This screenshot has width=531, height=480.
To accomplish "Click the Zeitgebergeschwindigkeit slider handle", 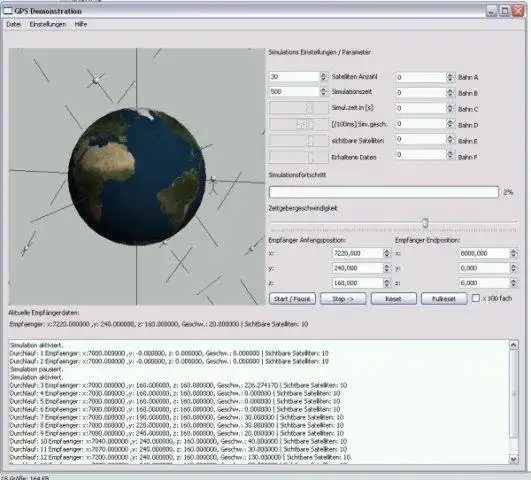I will (x=425, y=223).
